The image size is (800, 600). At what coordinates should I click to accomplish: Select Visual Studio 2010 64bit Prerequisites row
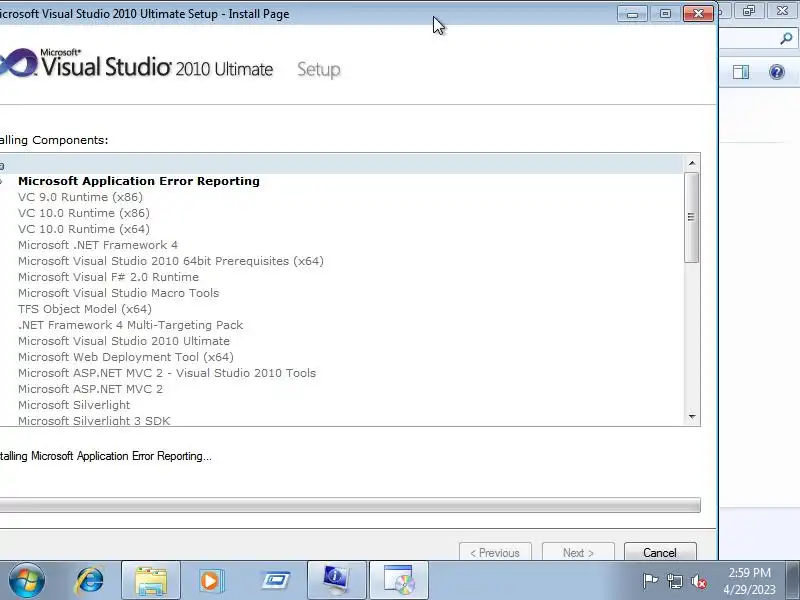[x=171, y=261]
